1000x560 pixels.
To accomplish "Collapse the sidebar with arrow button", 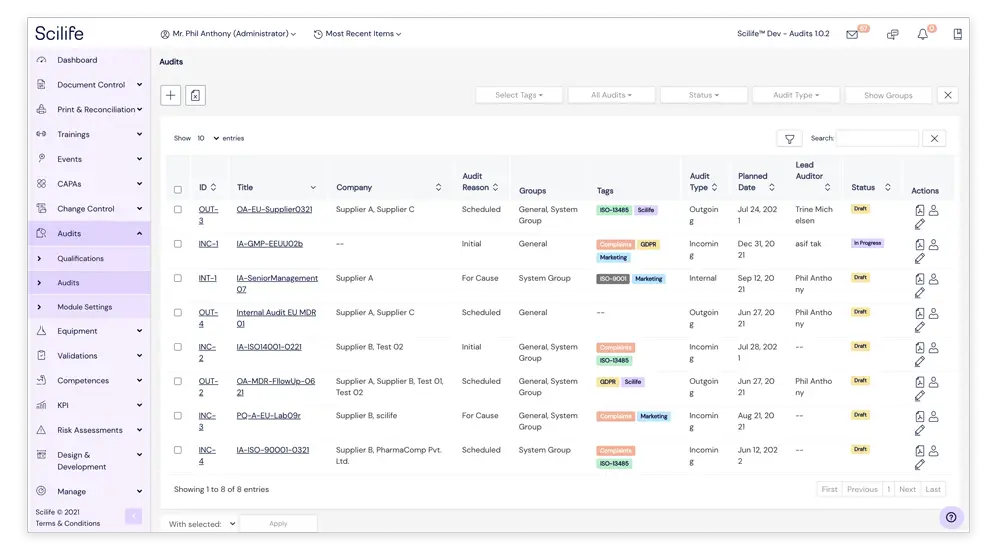I will coord(133,516).
